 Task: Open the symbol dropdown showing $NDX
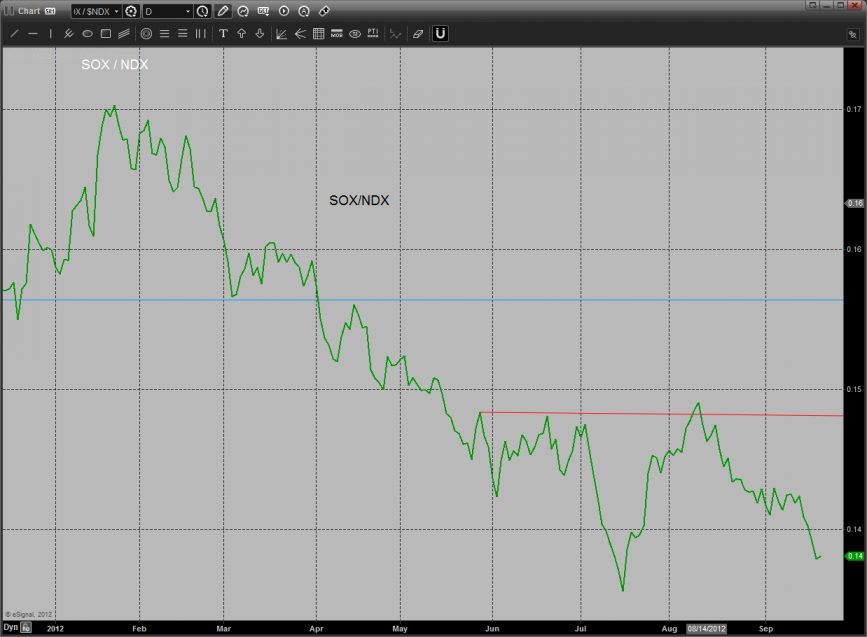tap(95, 11)
